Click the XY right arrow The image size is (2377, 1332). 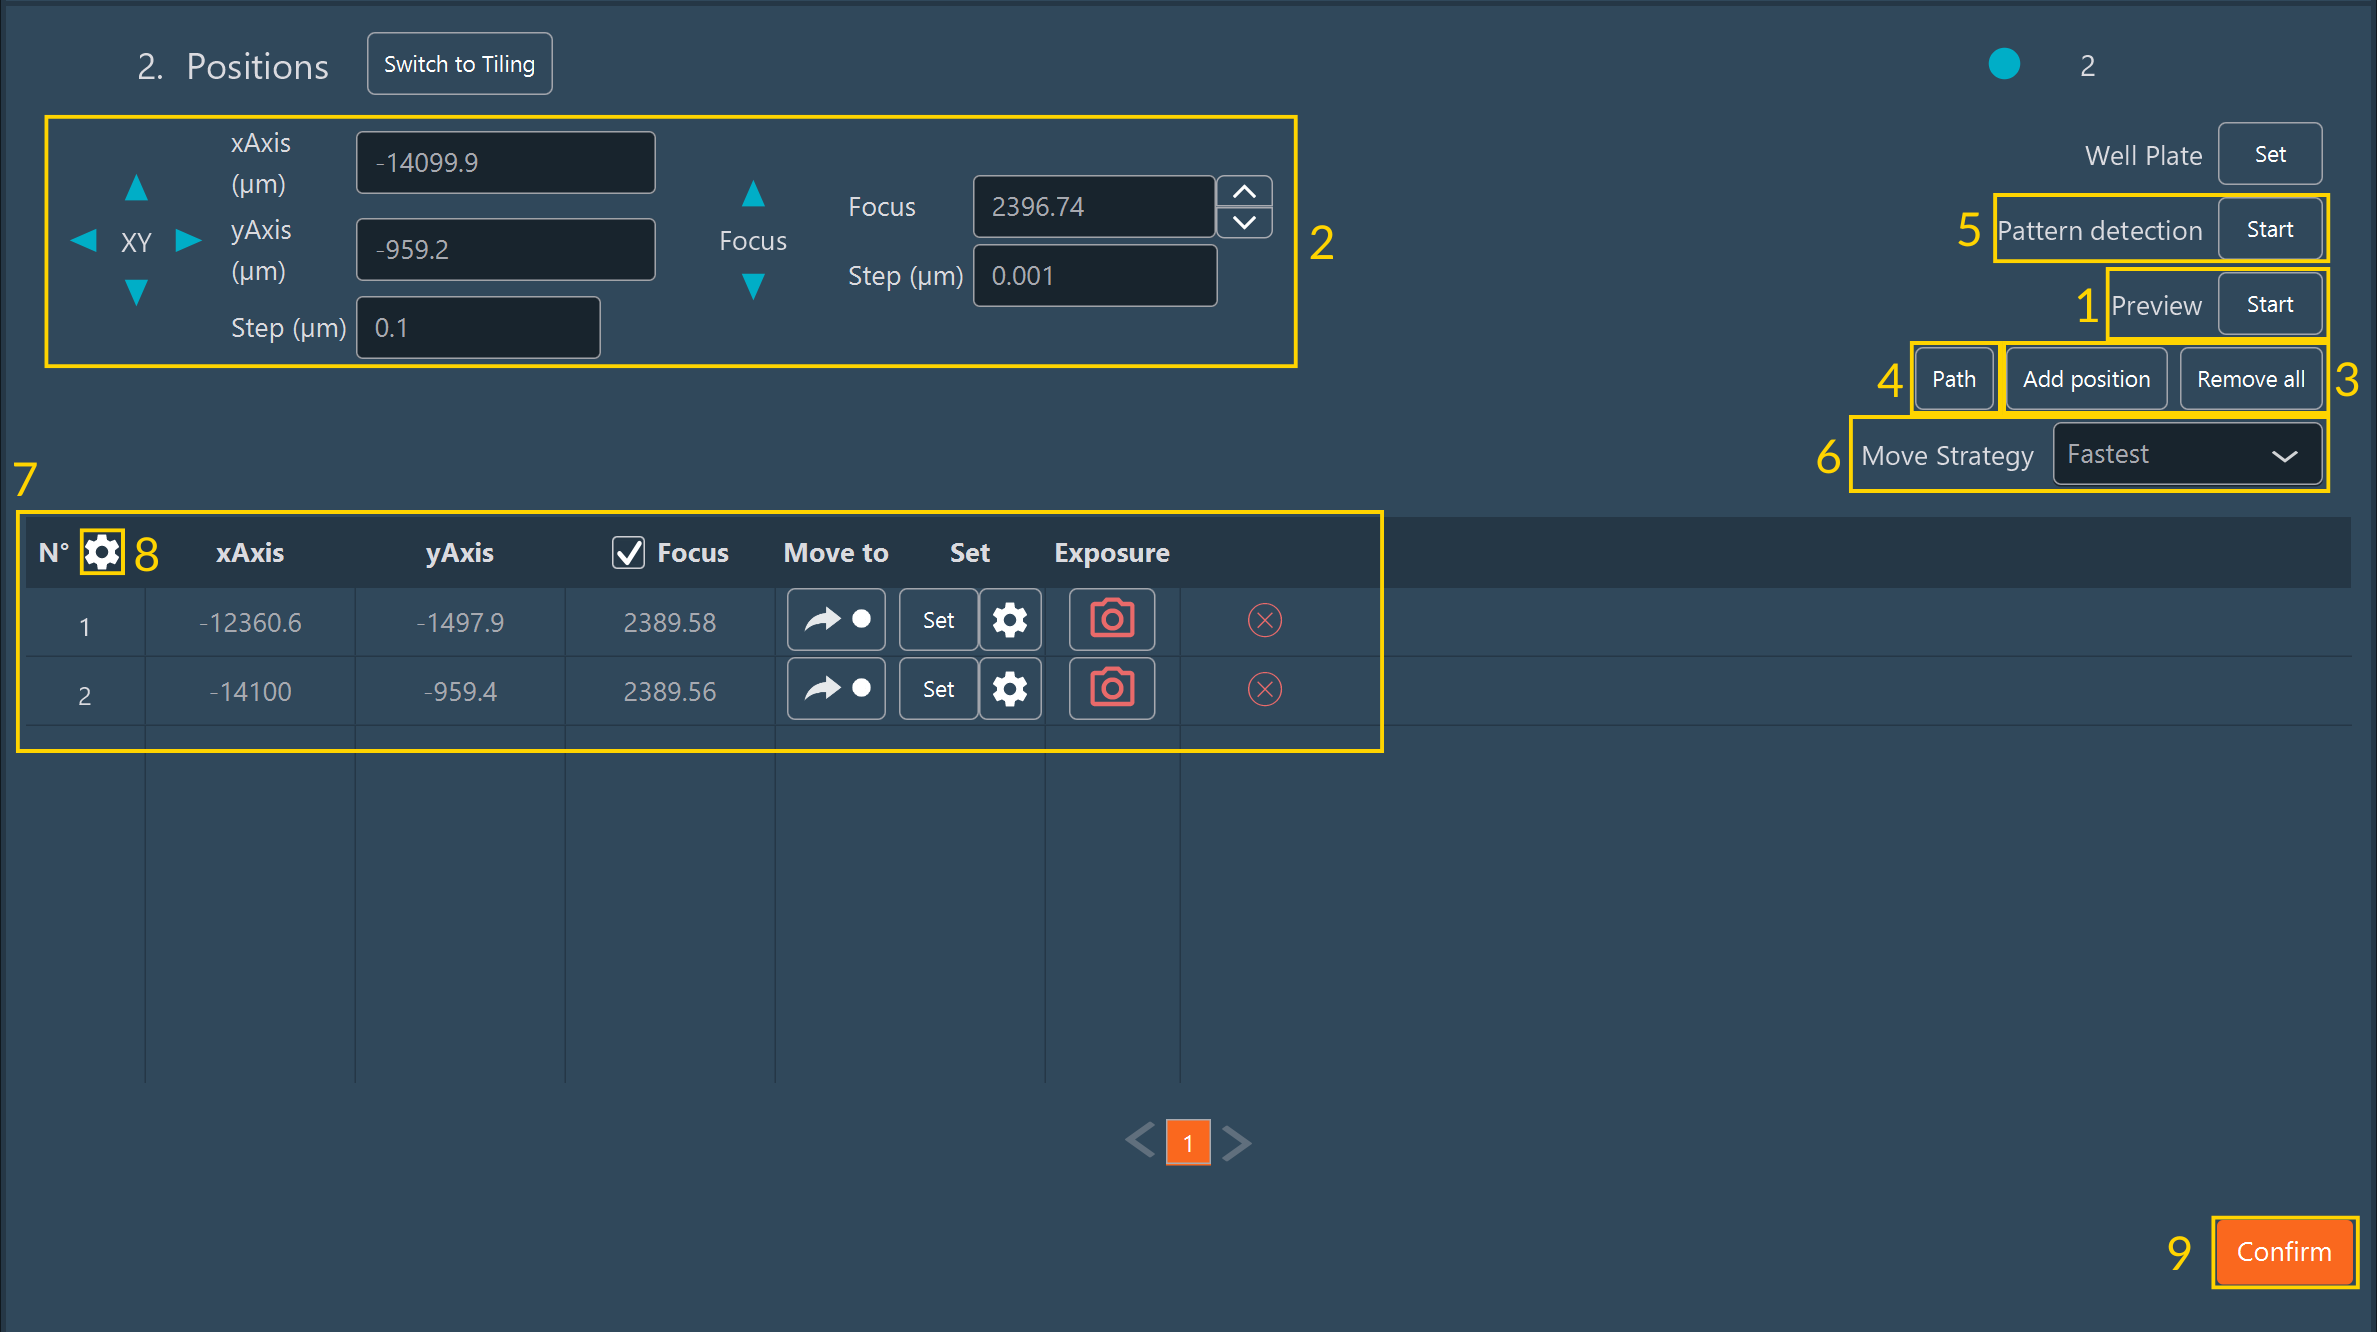[x=188, y=241]
